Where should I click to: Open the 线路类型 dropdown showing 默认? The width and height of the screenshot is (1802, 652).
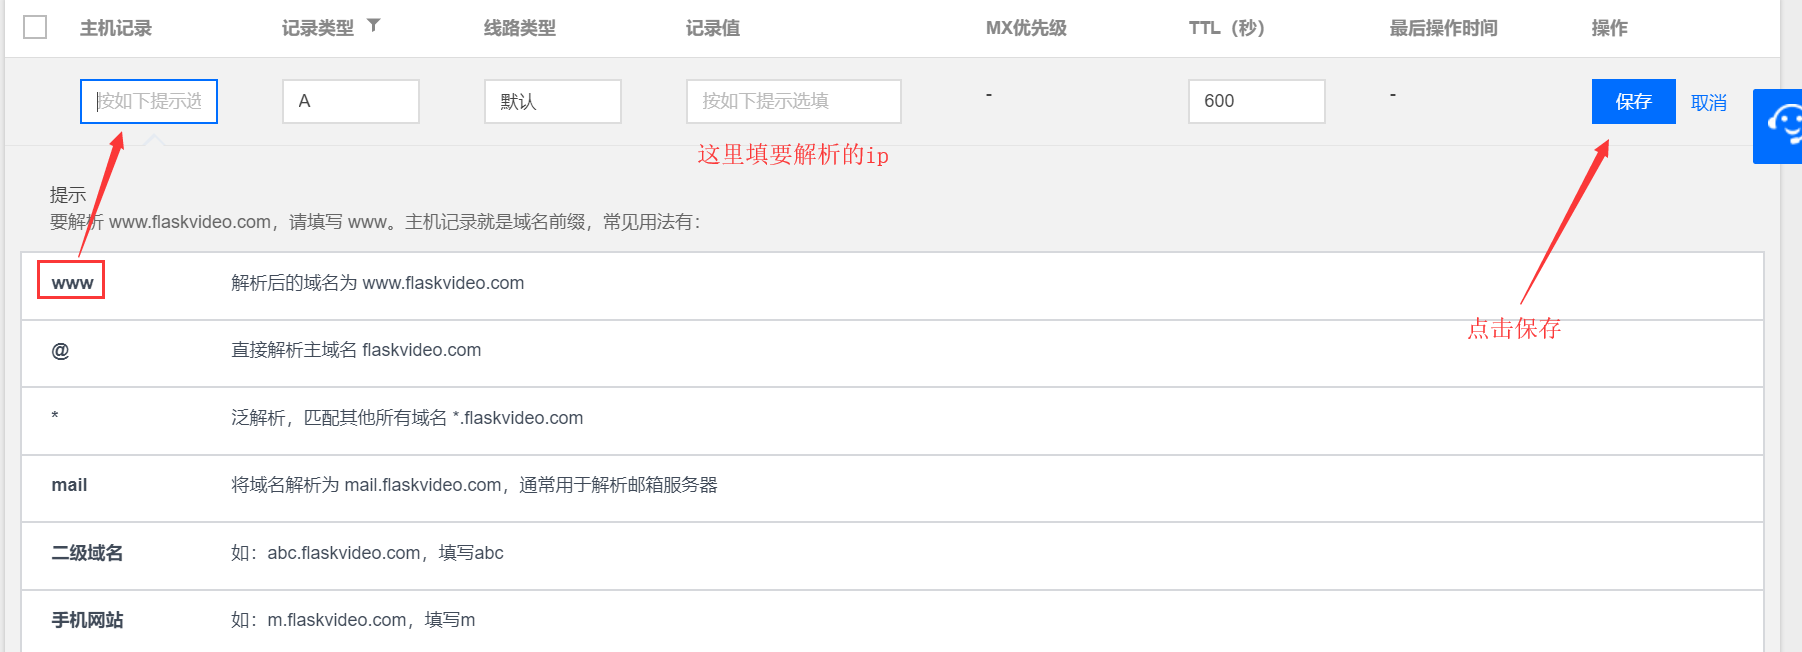click(x=553, y=101)
